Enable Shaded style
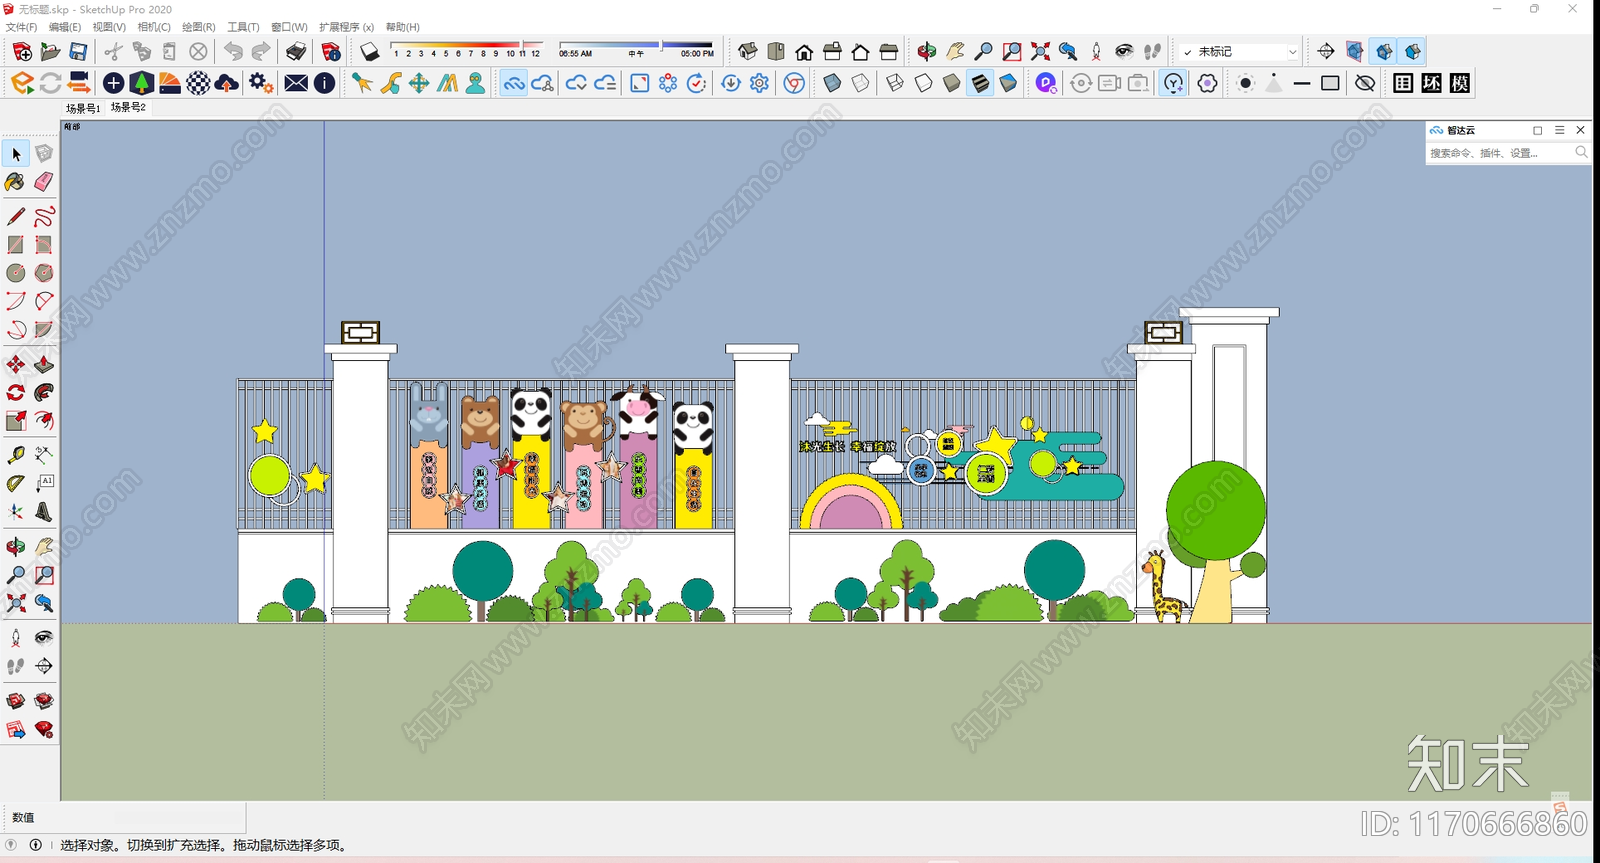 pos(951,83)
